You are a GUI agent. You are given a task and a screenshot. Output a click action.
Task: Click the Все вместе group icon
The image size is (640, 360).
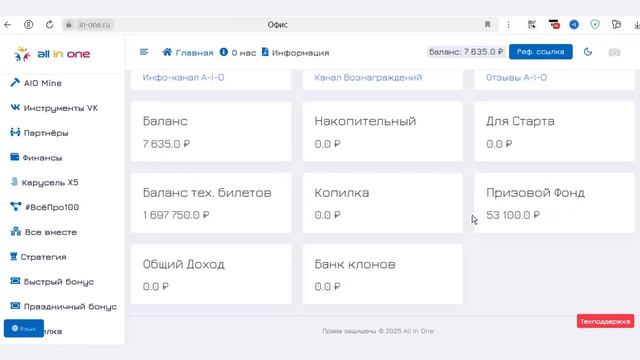16,231
